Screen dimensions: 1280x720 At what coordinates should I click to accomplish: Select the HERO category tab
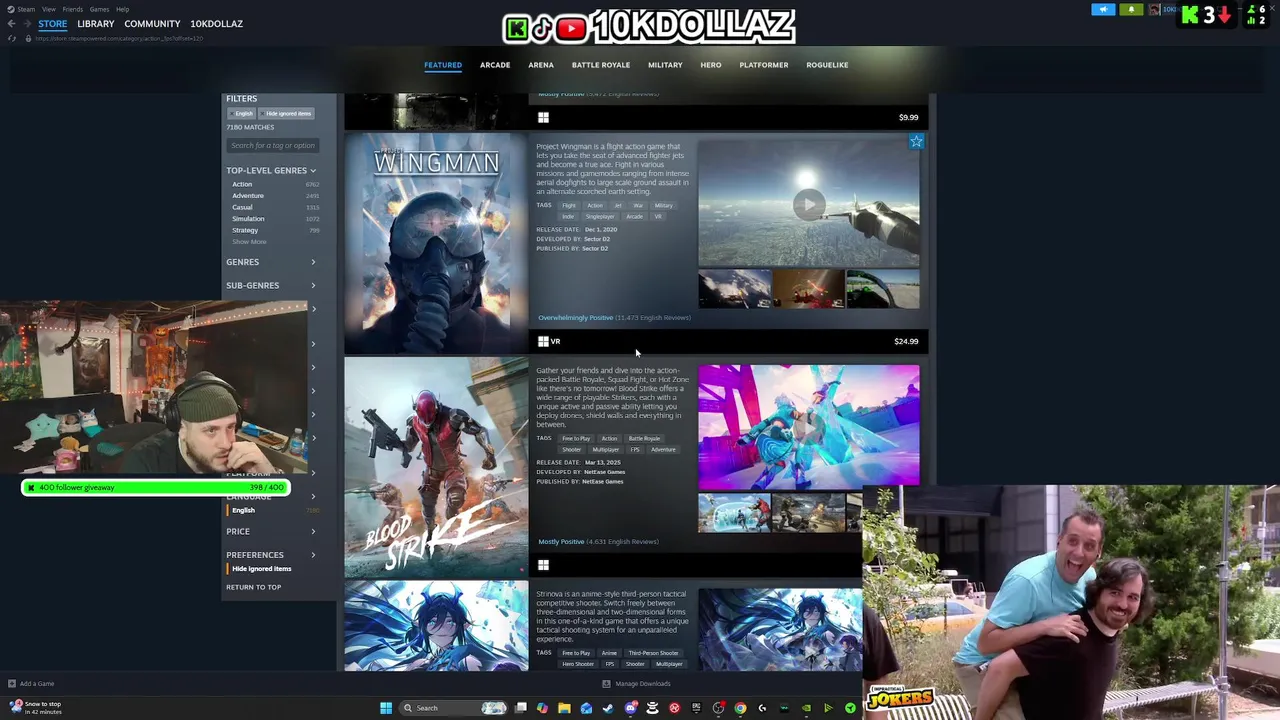click(x=711, y=65)
